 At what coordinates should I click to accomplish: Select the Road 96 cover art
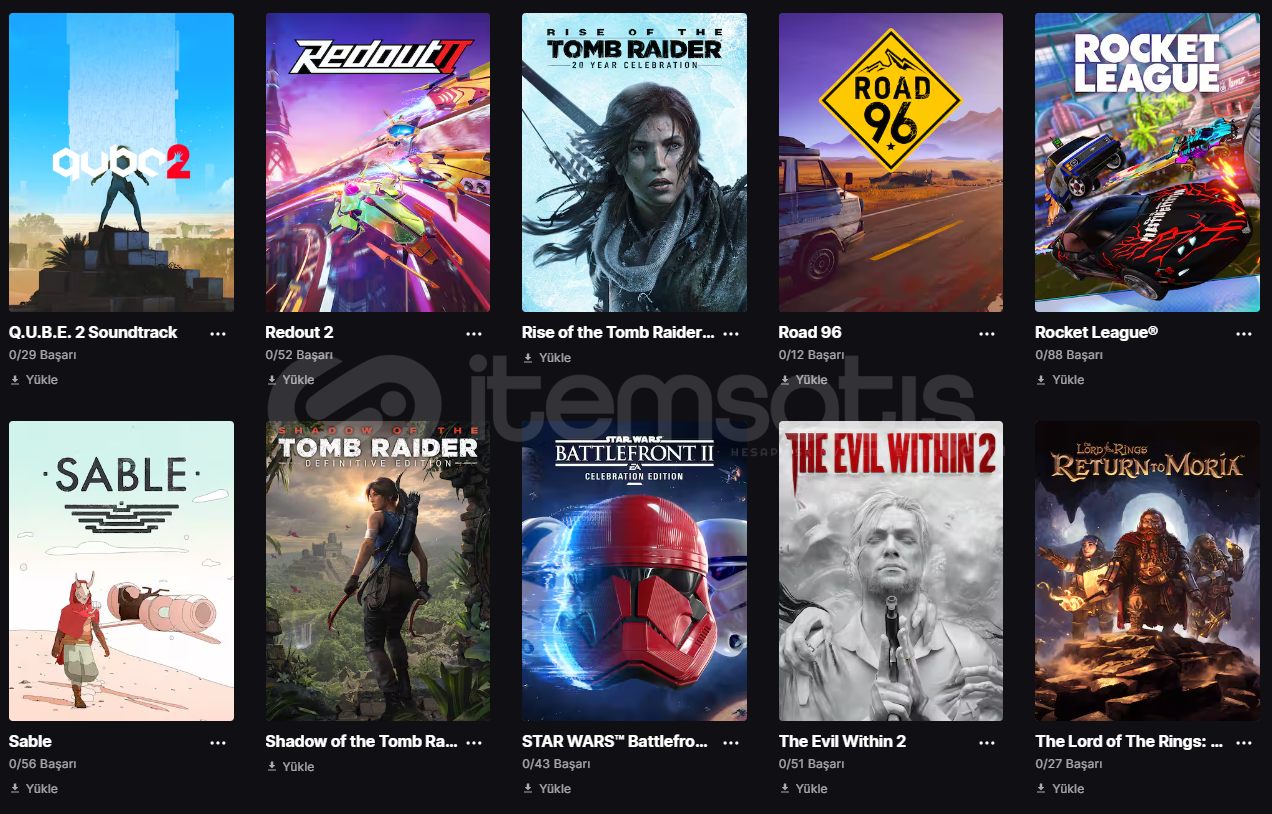pyautogui.click(x=891, y=162)
